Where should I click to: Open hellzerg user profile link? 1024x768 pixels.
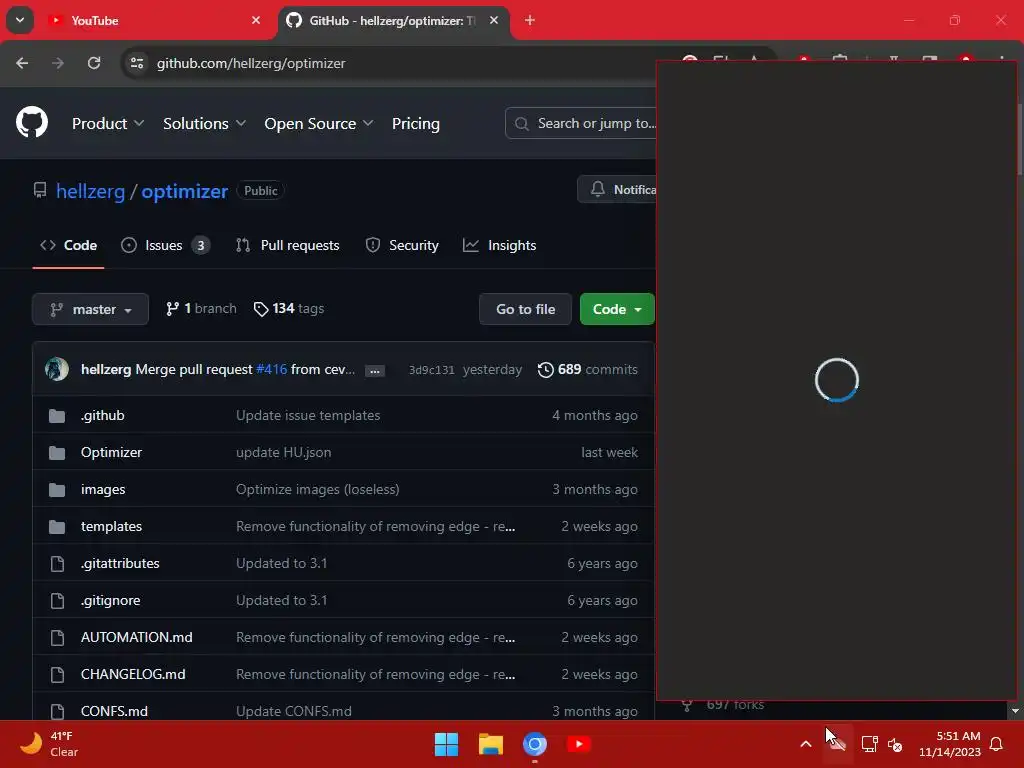pos(90,191)
